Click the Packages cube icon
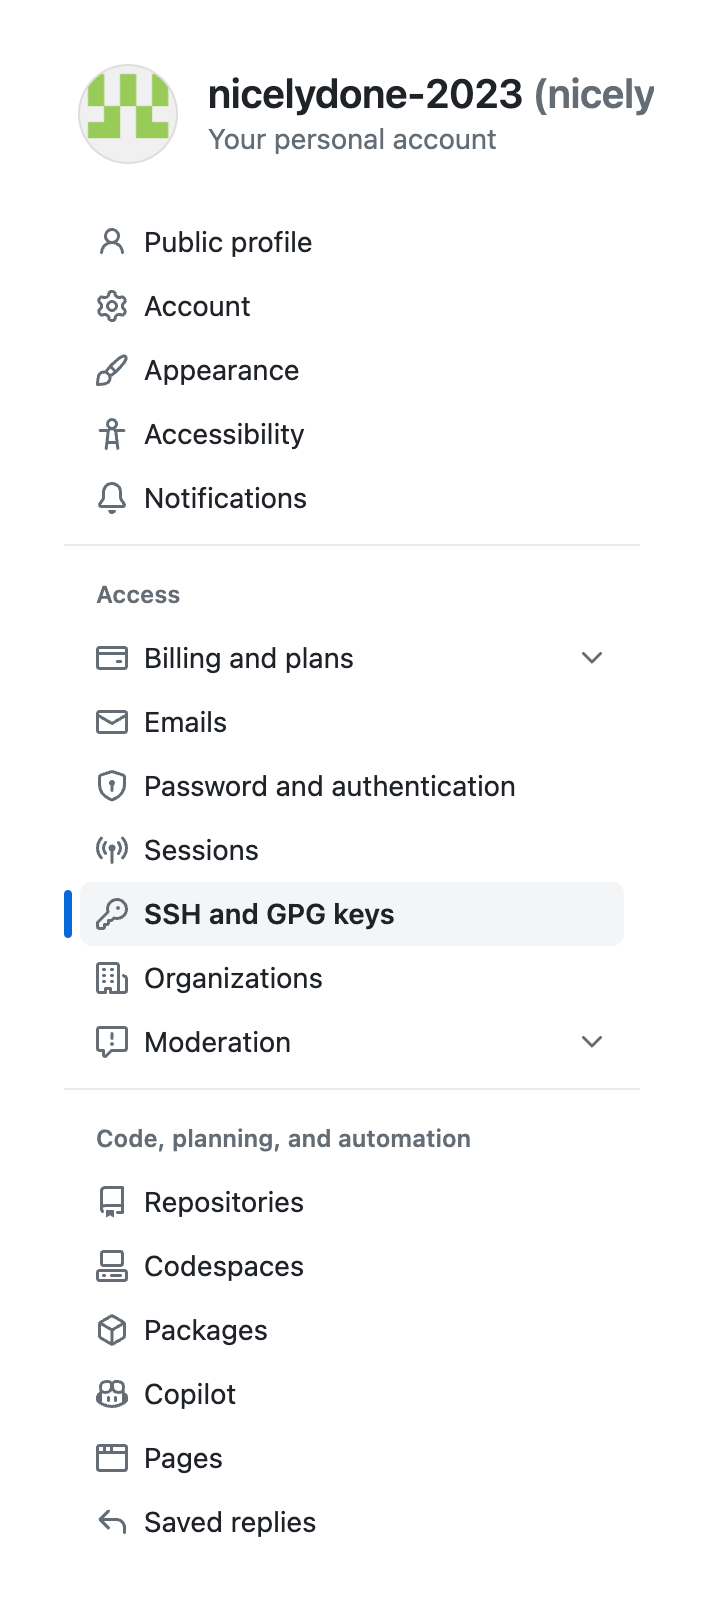 click(x=112, y=1330)
